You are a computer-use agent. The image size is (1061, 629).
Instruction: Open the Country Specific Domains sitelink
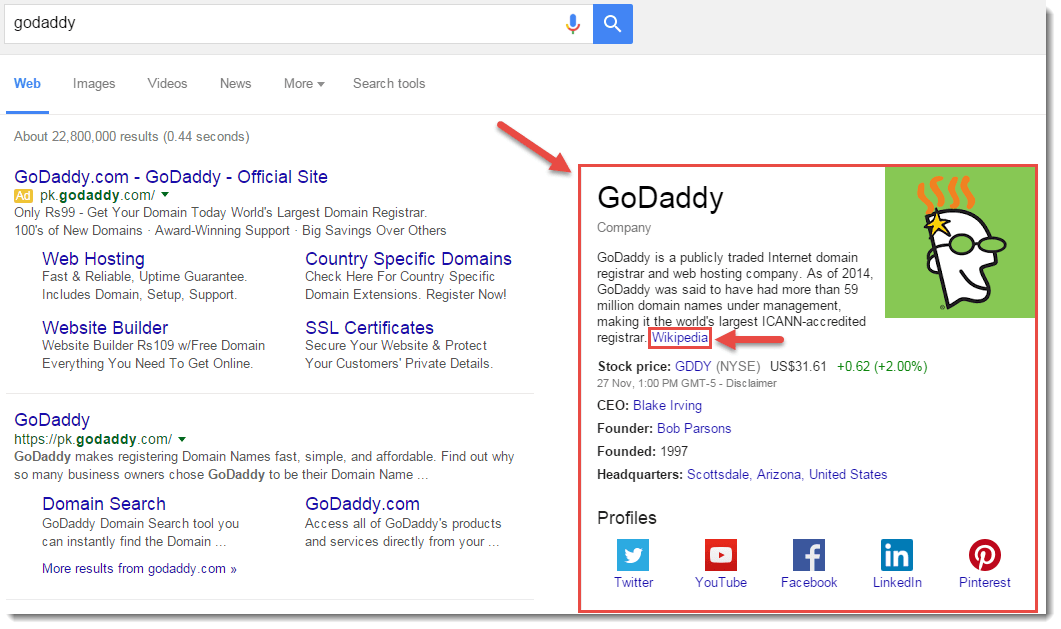pos(408,259)
